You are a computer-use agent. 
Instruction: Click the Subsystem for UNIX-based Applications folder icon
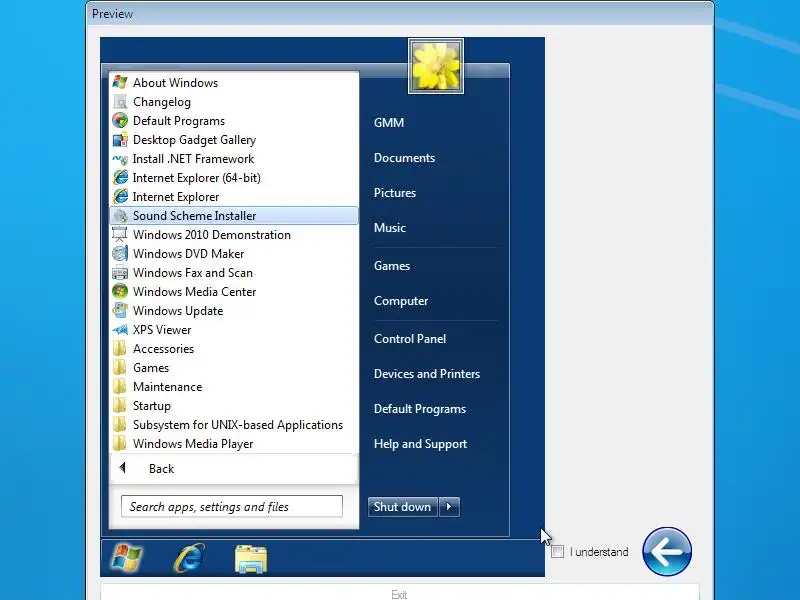point(120,424)
